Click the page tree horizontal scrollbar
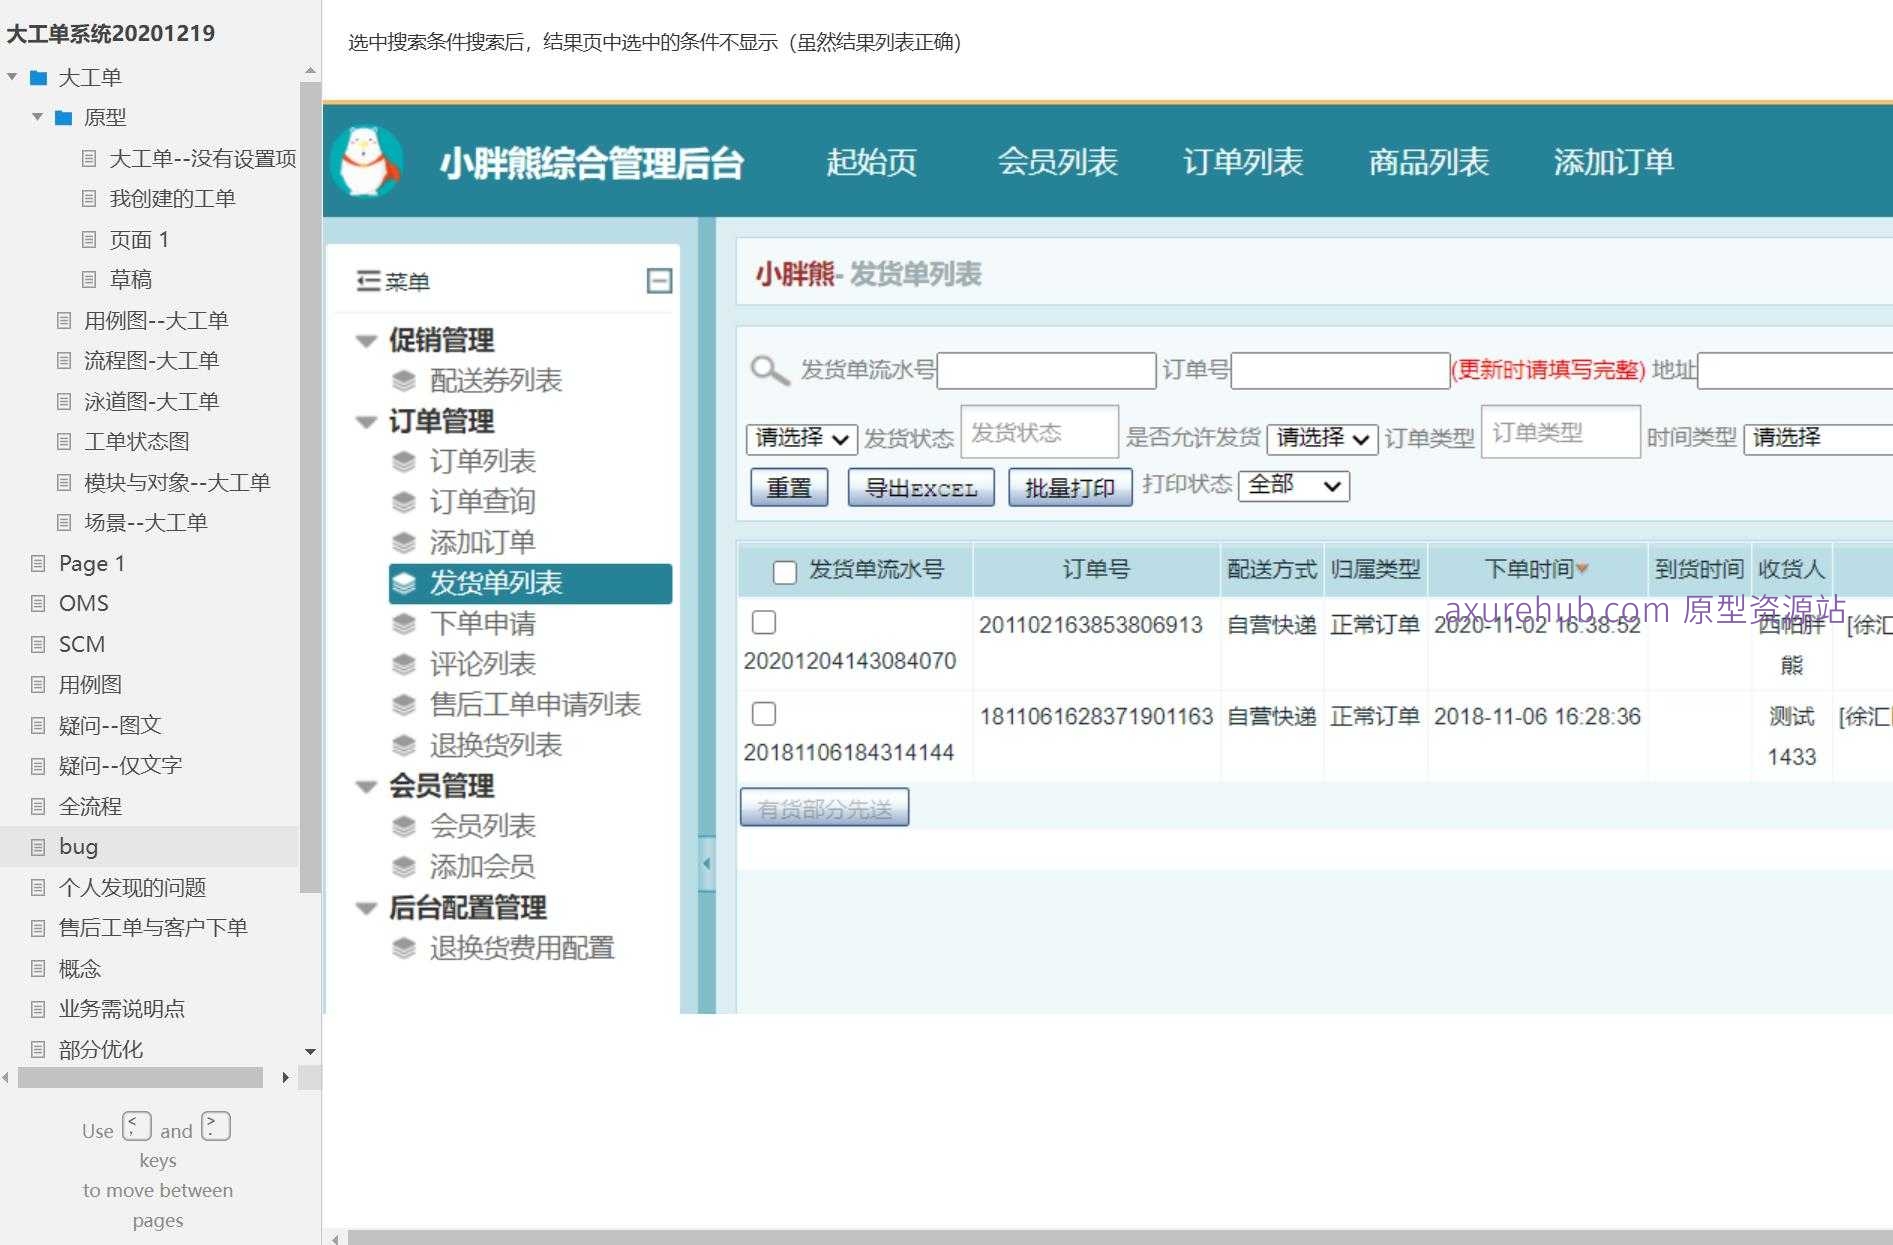The height and width of the screenshot is (1245, 1893). 140,1077
